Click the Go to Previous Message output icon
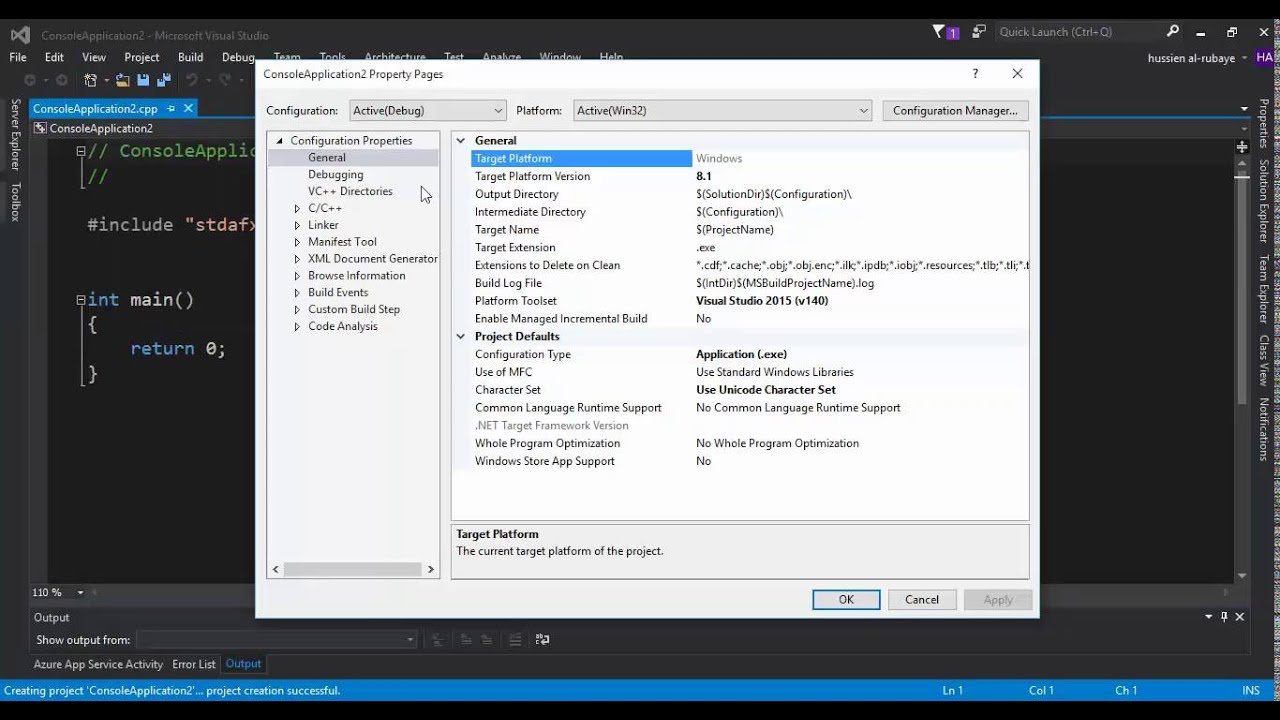1280x720 pixels. click(466, 640)
